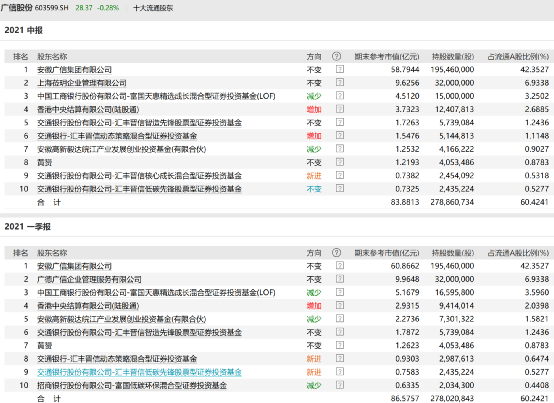Screen dimensions: 554x403
Task: Sort by 持股数量(股) column in 一季报
Action: pos(453,253)
